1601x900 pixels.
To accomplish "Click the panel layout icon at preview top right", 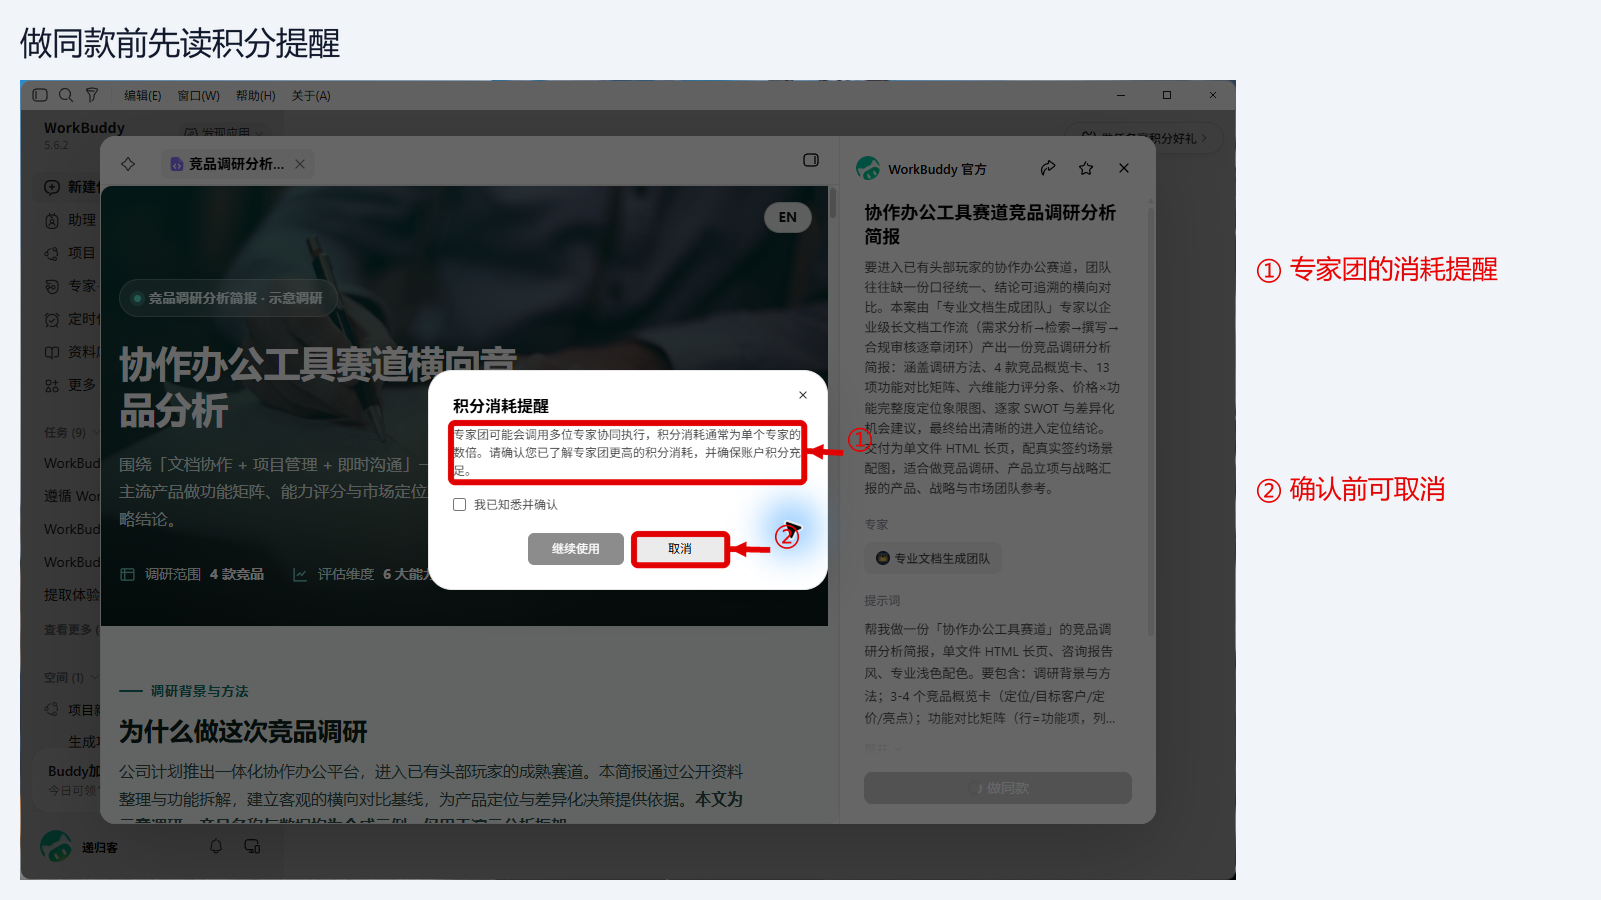I will [x=811, y=160].
